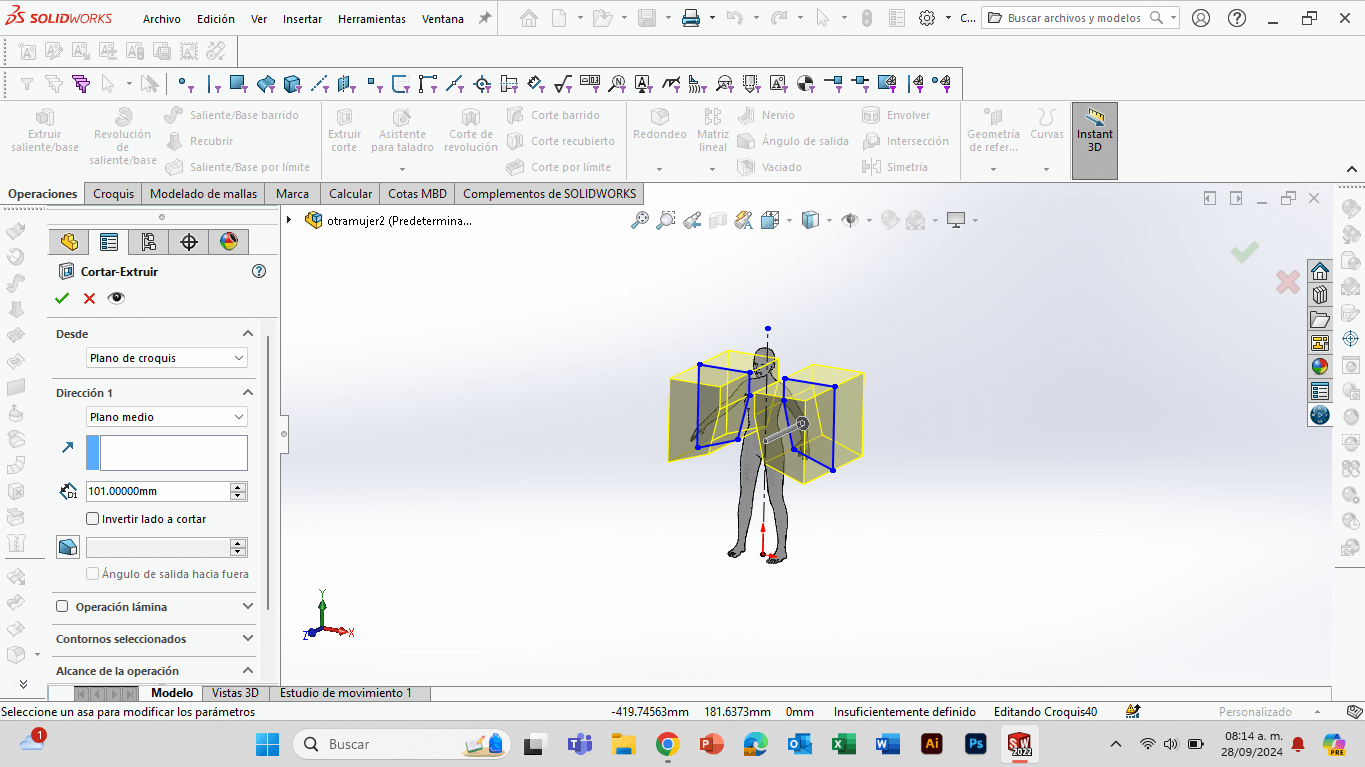Click the filter faces selection icon
Viewport: 1365px width, 767px height.
[238, 84]
